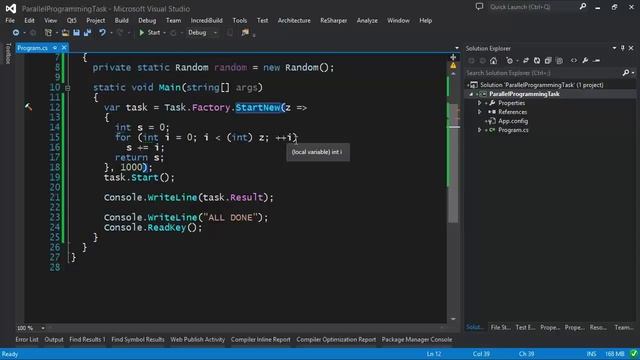The height and width of the screenshot is (360, 640).
Task: Open the Debug menu
Action: 147,20
